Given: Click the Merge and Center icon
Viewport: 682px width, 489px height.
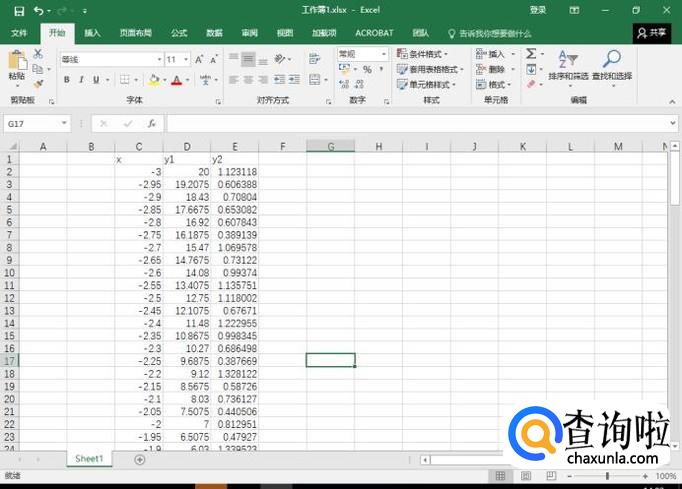Looking at the screenshot, I should pyautogui.click(x=314, y=80).
